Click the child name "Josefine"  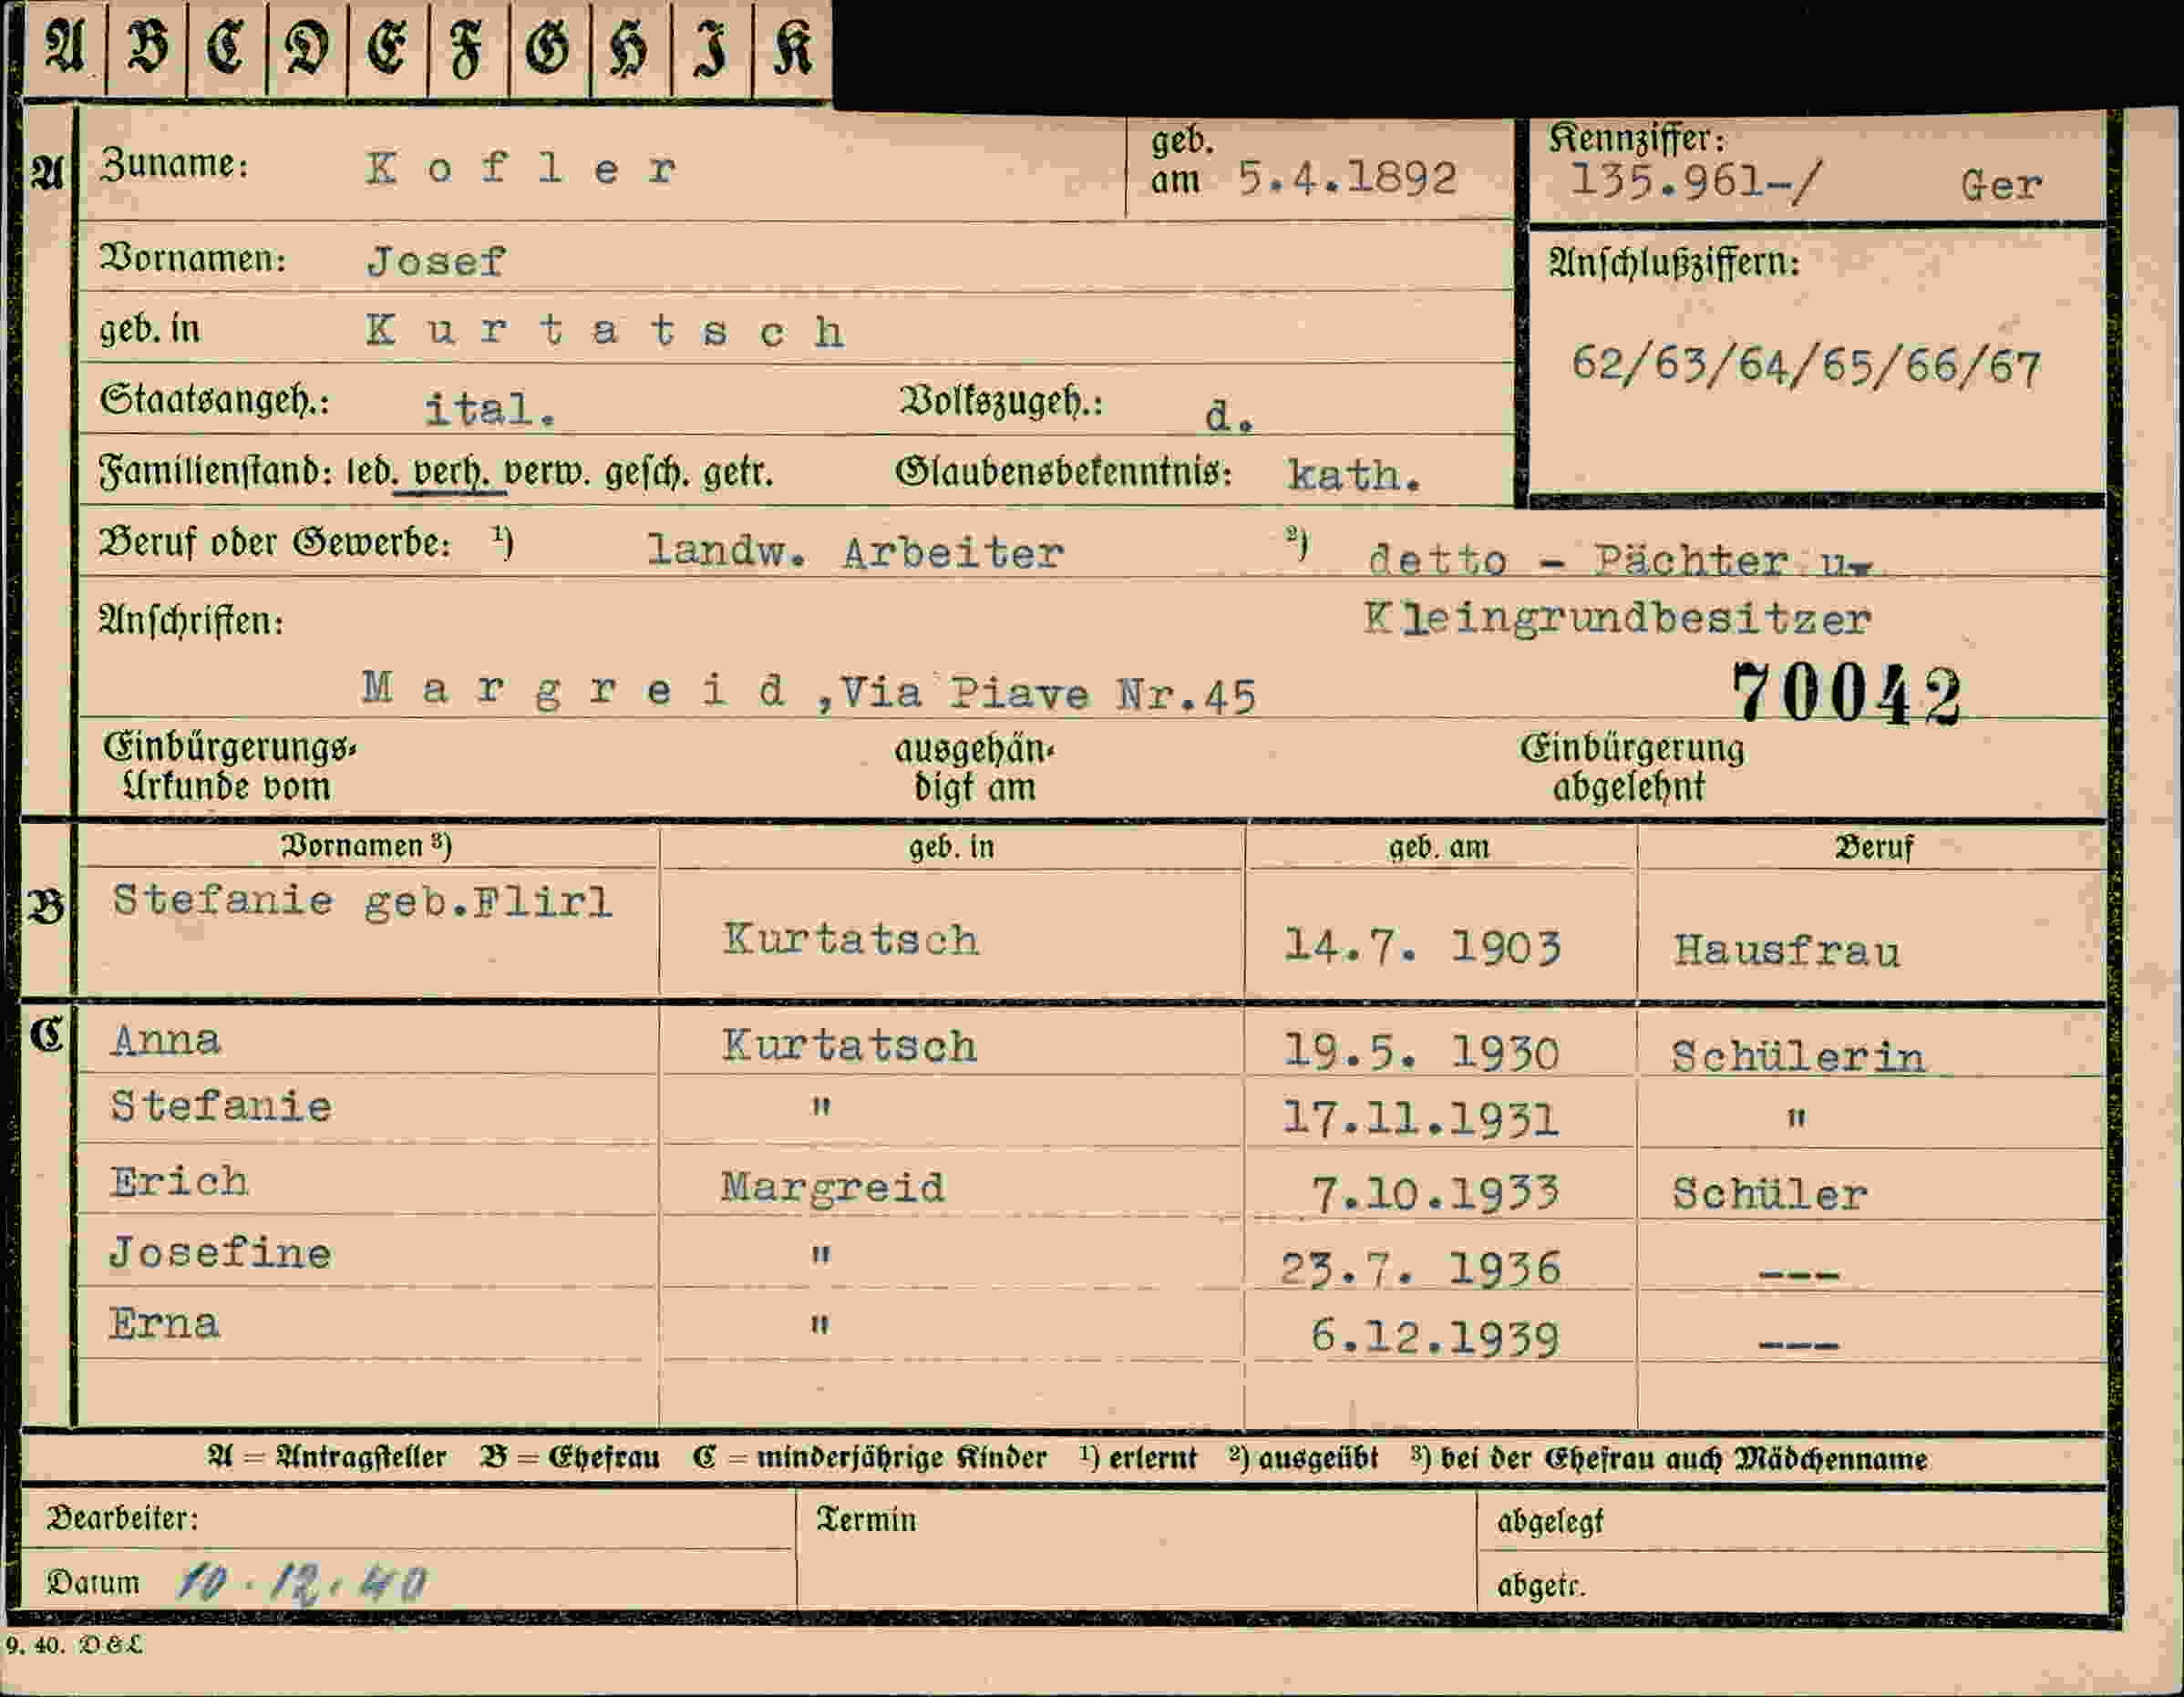[x=220, y=1253]
